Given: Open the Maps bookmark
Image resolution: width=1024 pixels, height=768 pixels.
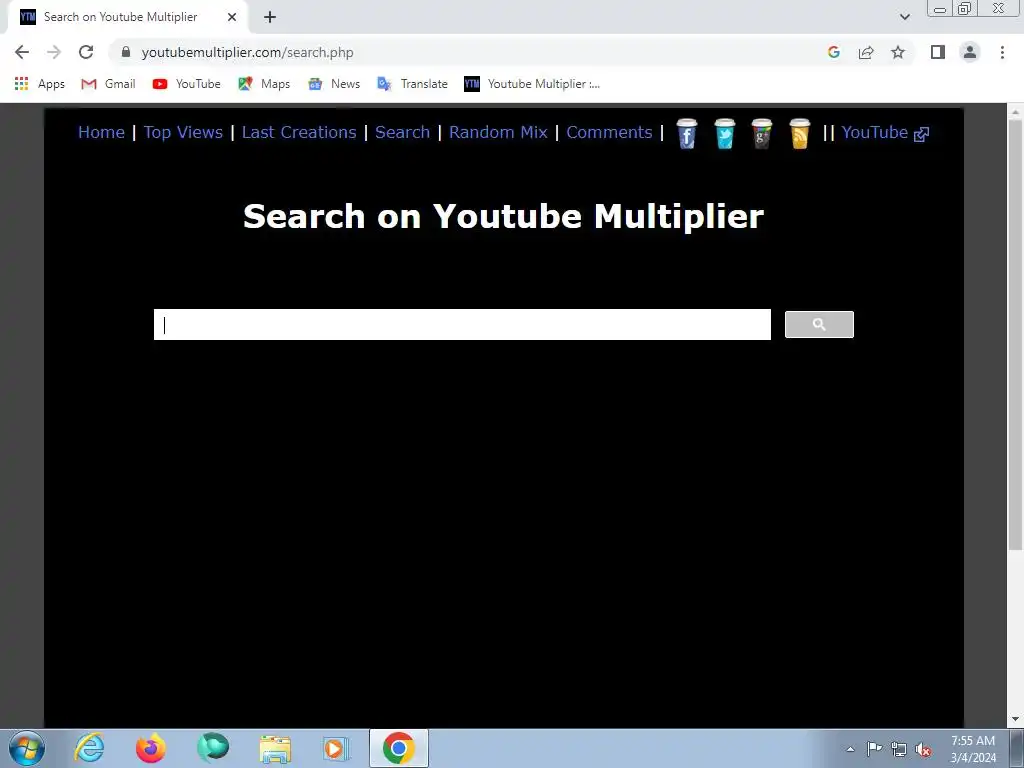Looking at the screenshot, I should click(x=264, y=84).
